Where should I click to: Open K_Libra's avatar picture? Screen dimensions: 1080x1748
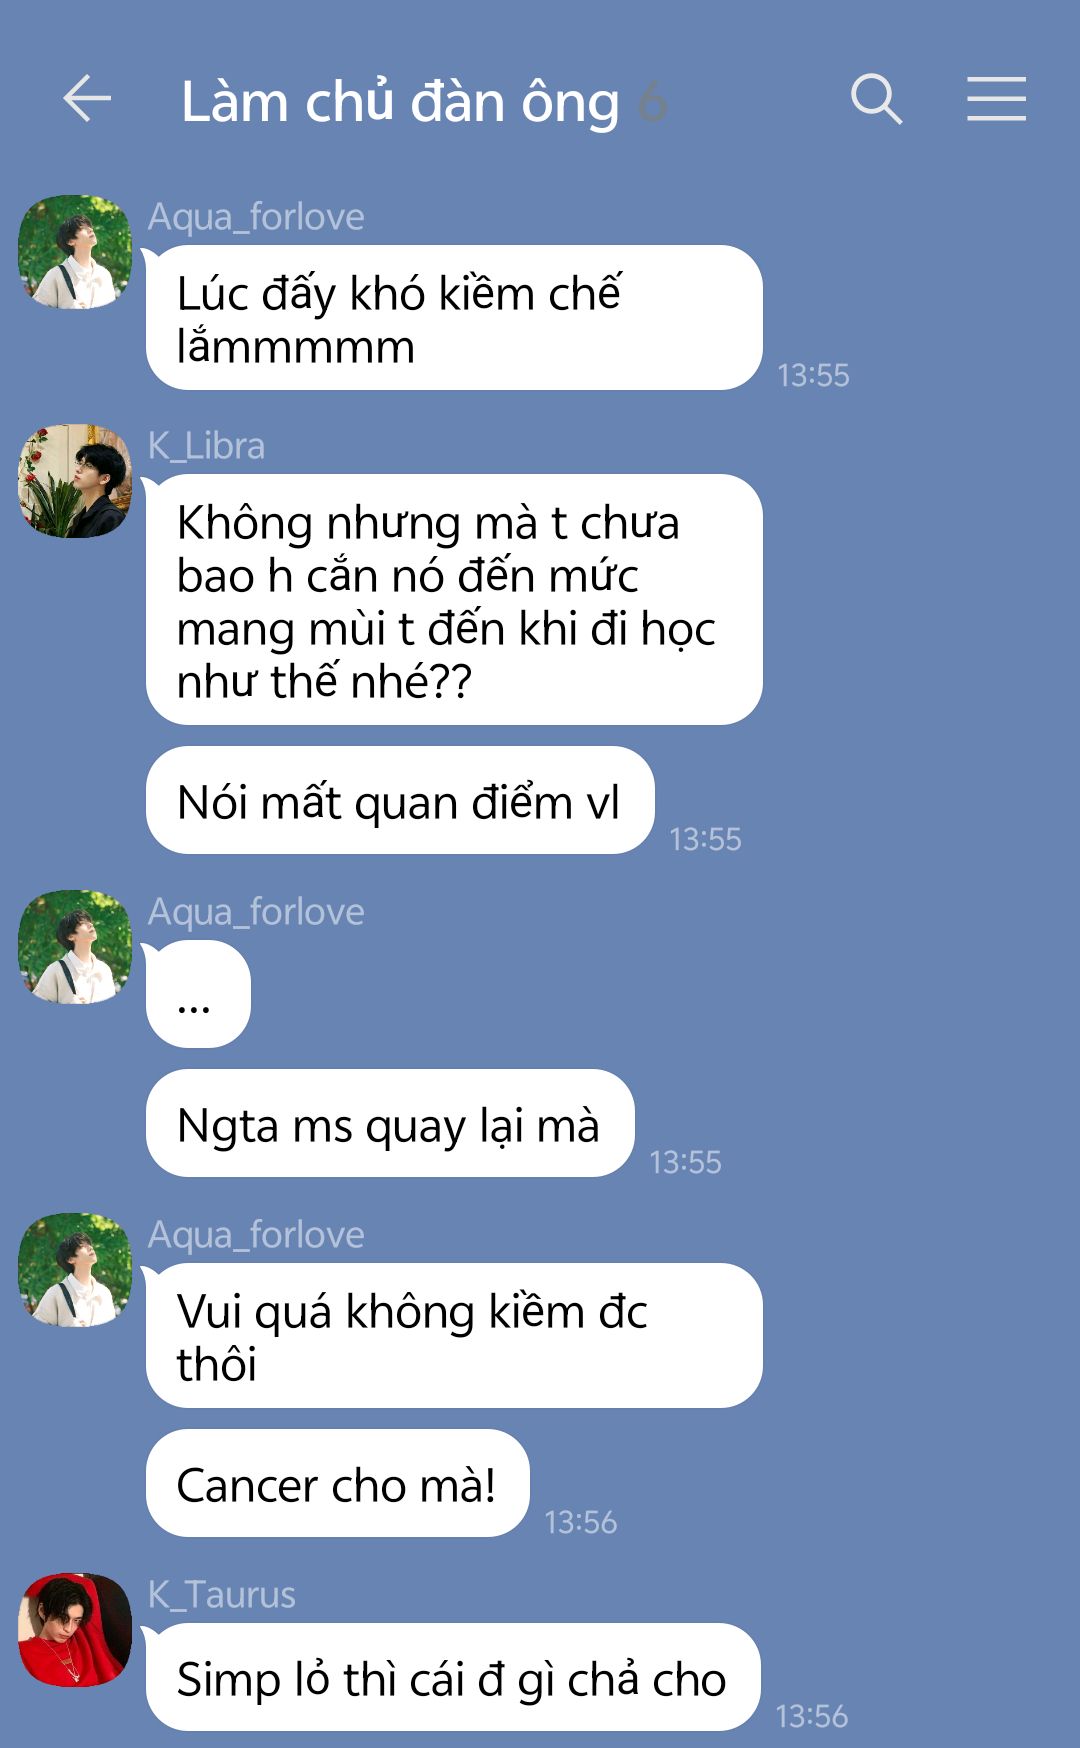click(x=75, y=481)
